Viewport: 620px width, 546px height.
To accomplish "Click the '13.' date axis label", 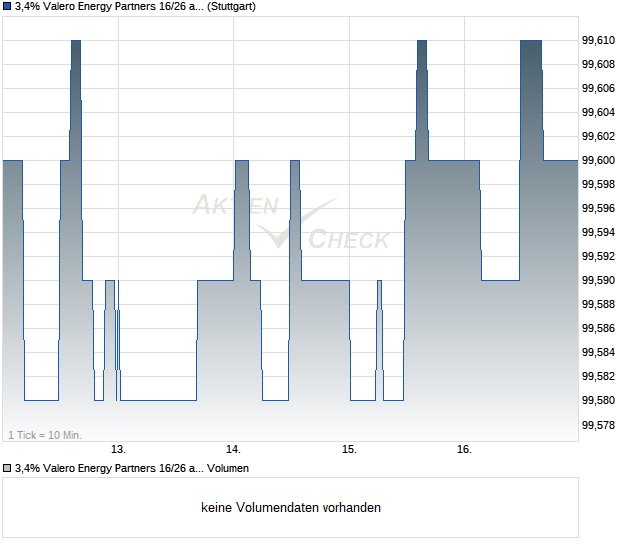I will [118, 449].
